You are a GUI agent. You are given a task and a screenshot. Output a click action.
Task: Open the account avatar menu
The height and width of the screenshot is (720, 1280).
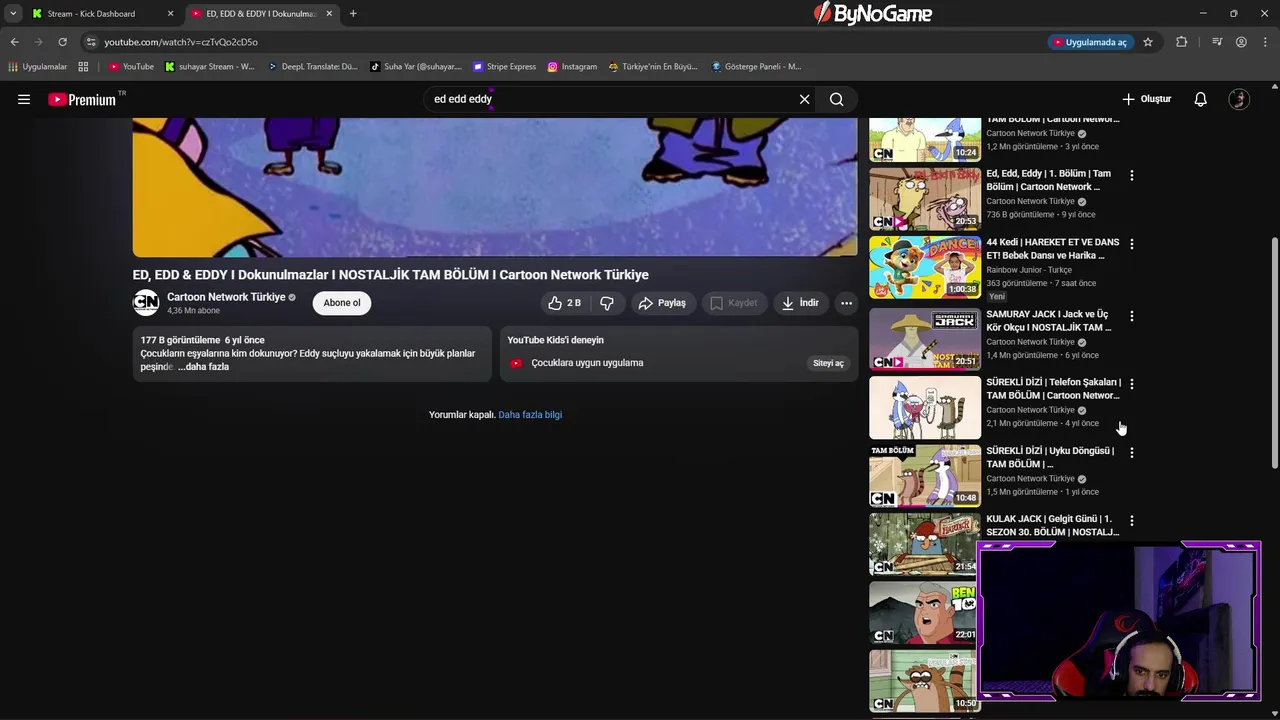click(x=1239, y=99)
